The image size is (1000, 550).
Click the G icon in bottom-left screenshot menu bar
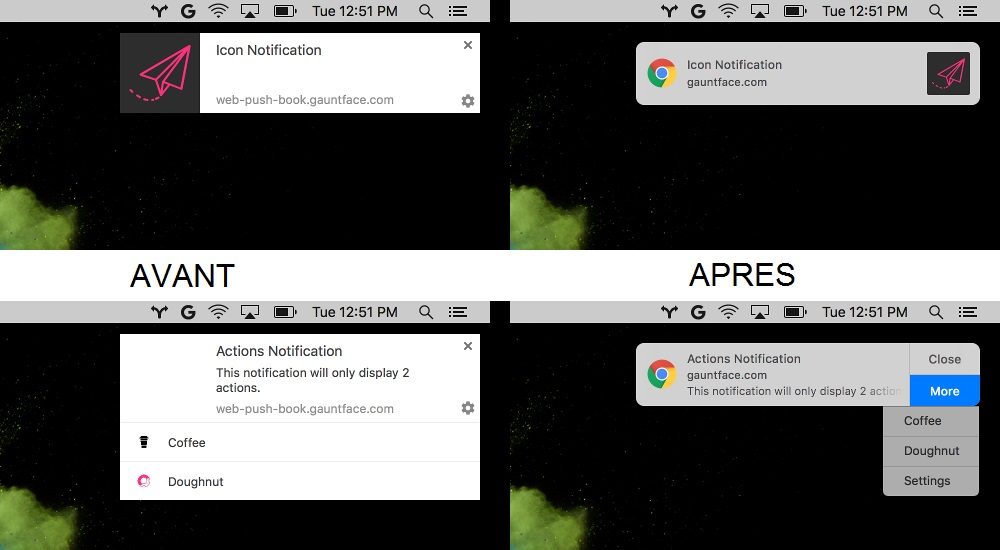coord(188,312)
